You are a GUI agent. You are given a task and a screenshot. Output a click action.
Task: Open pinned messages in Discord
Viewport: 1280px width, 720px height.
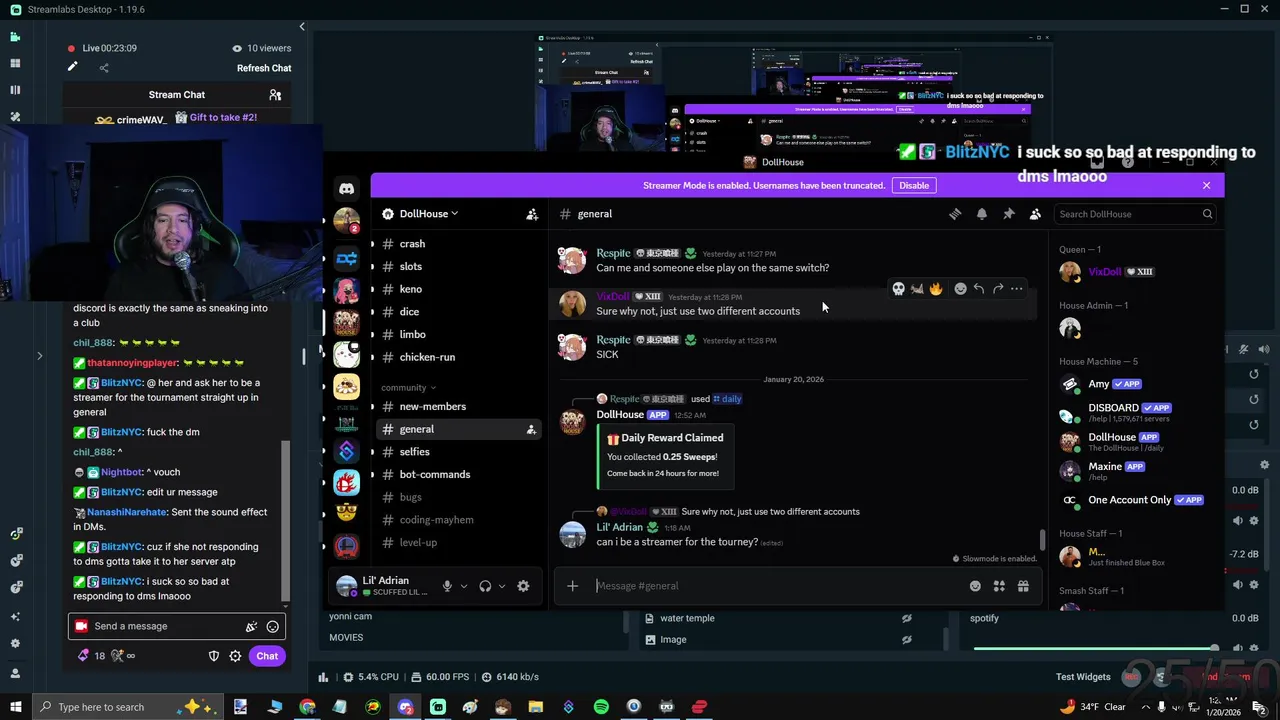click(x=1009, y=214)
